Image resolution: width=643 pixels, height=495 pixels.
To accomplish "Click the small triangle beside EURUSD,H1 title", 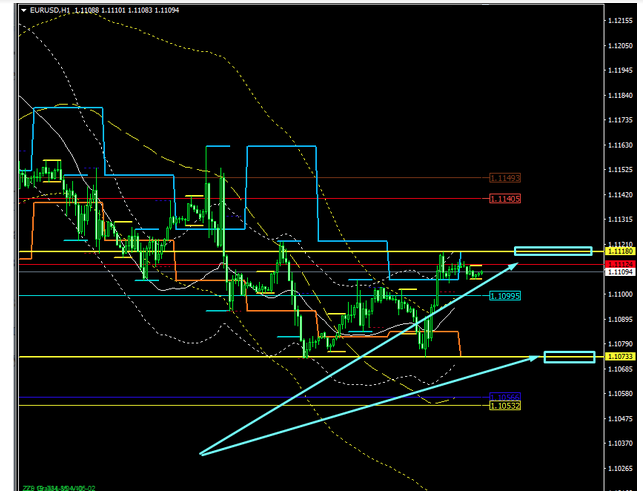I will (22, 9).
